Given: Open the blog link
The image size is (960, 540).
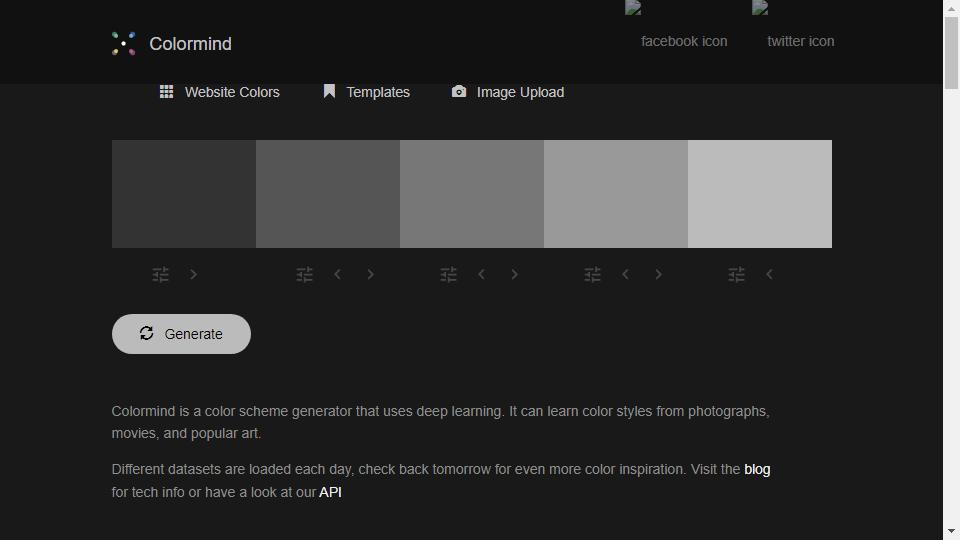Looking at the screenshot, I should (757, 470).
